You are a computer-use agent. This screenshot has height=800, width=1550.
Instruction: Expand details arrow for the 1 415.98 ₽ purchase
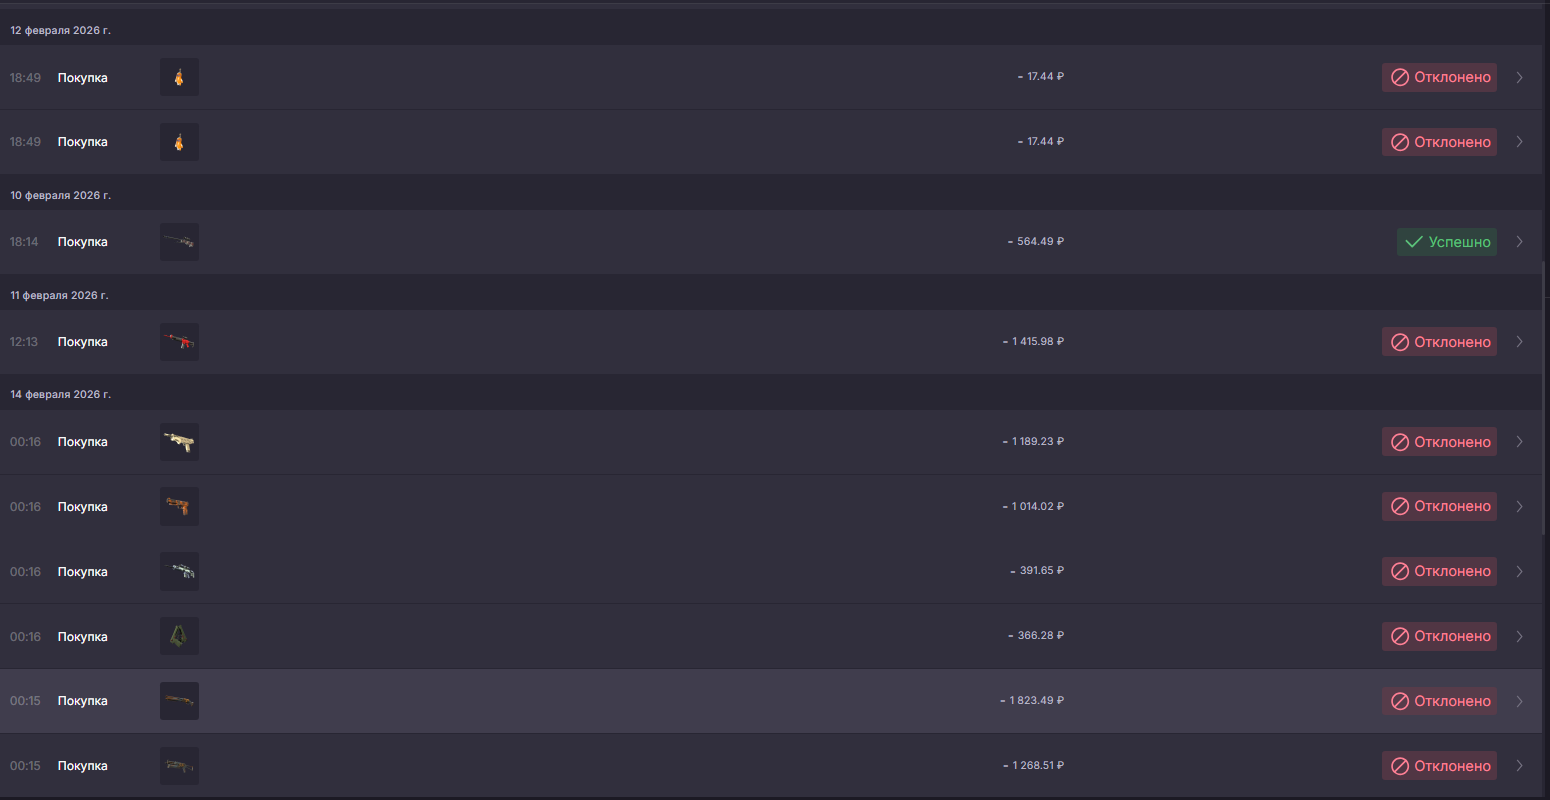coord(1519,342)
